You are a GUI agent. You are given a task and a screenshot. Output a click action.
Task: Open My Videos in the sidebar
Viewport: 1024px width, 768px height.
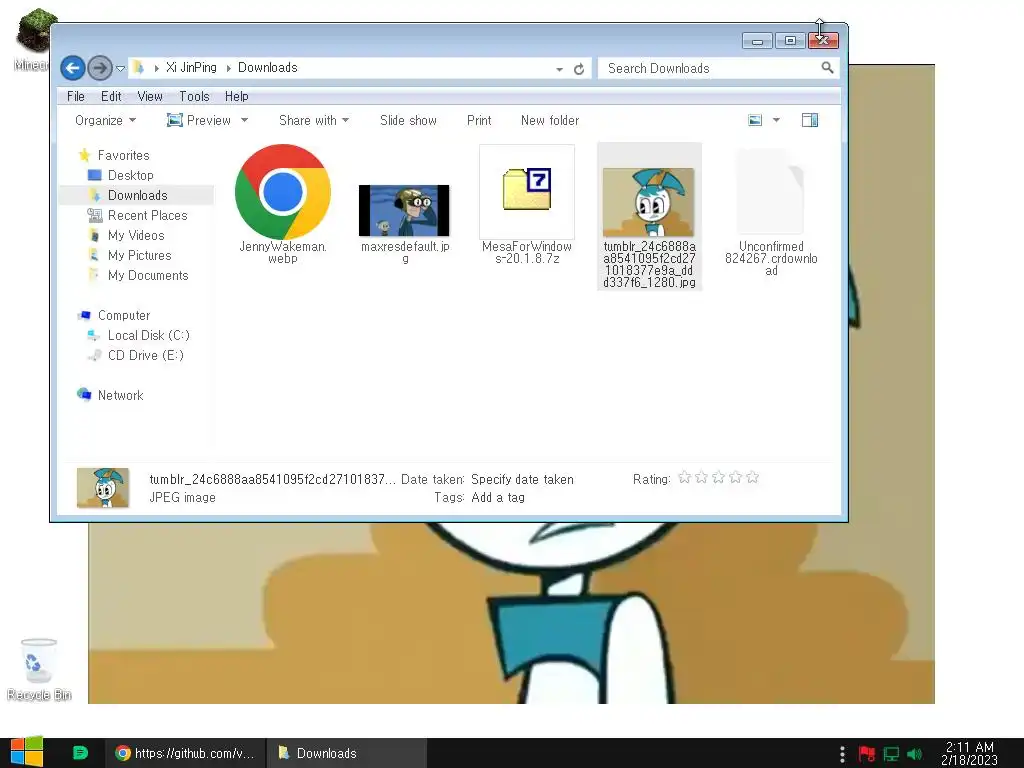pyautogui.click(x=136, y=235)
